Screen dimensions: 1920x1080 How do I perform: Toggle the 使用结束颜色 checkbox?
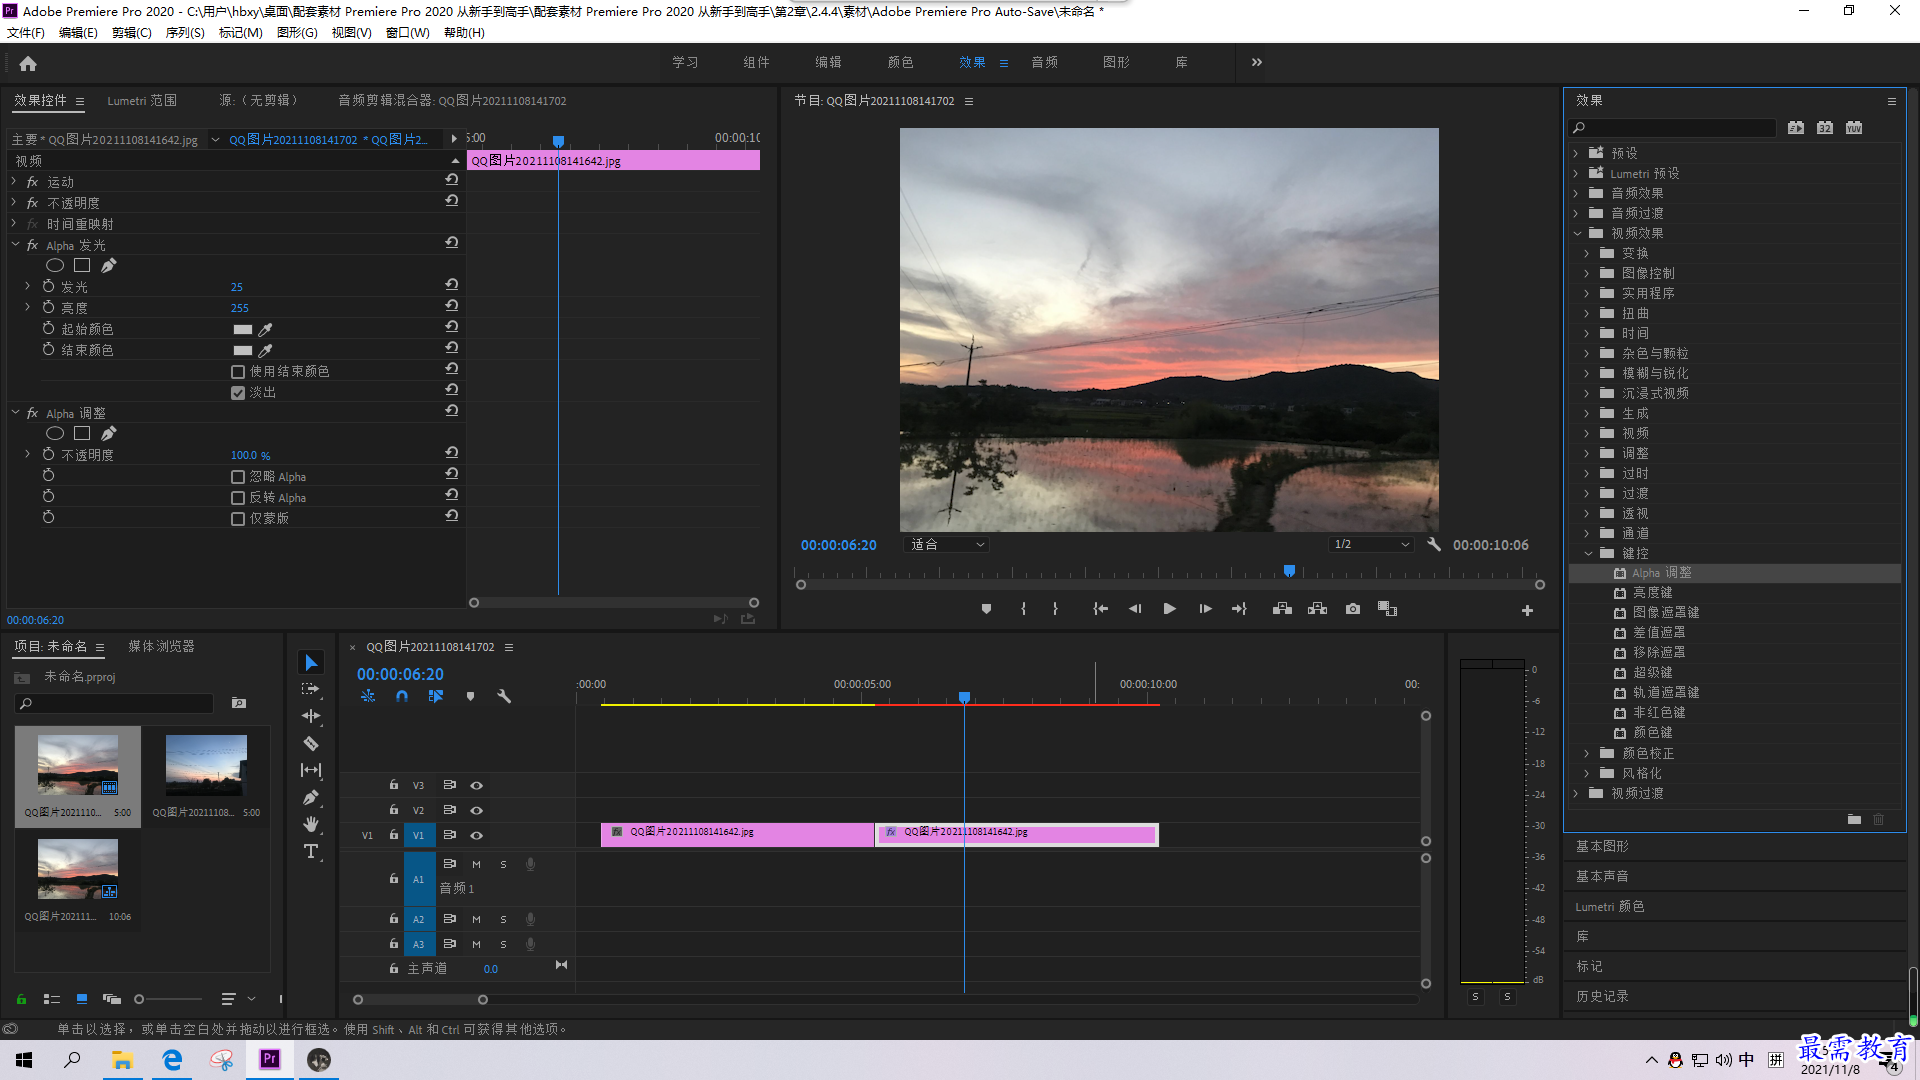(x=238, y=372)
